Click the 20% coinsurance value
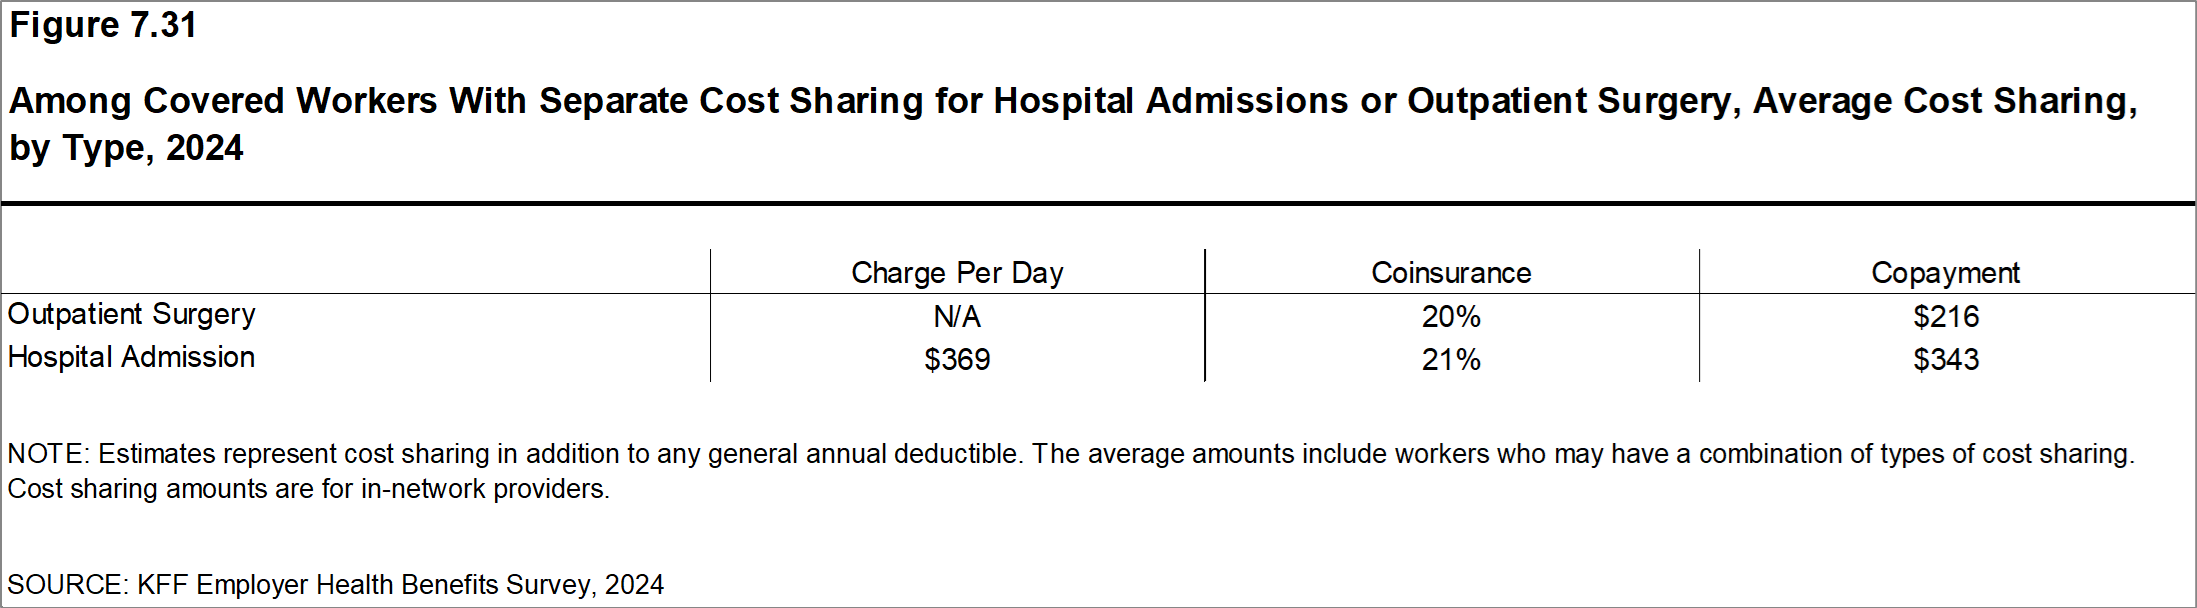Screen dimensions: 2197x608 1451,317
